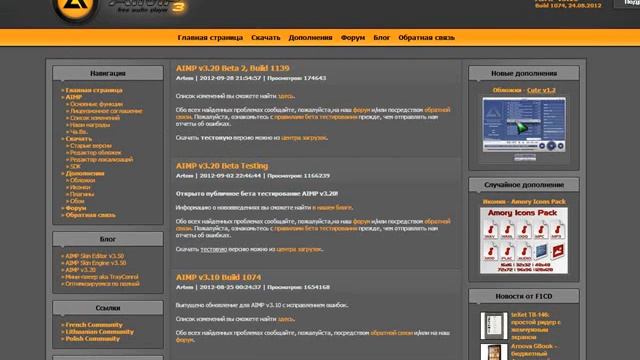Open SDK in the sidebar
Screen dimensions: 640x360
75,167
